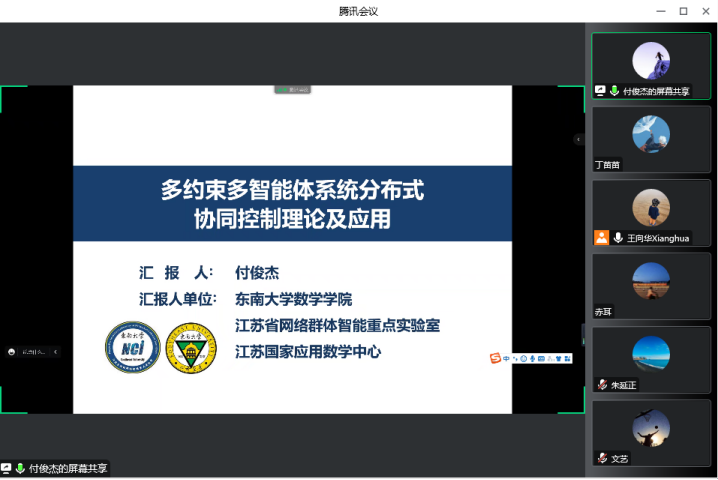Click muted microphone icon beside 朱延正

click(x=602, y=385)
